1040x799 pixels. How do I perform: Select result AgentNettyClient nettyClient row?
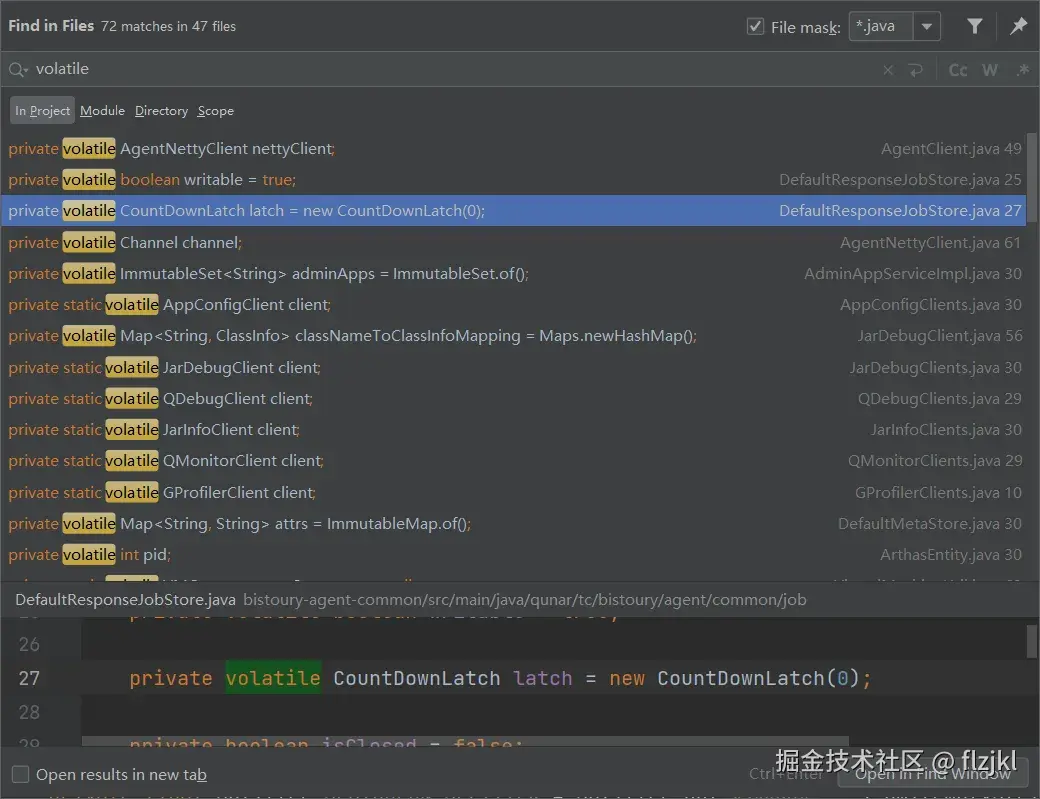(513, 149)
